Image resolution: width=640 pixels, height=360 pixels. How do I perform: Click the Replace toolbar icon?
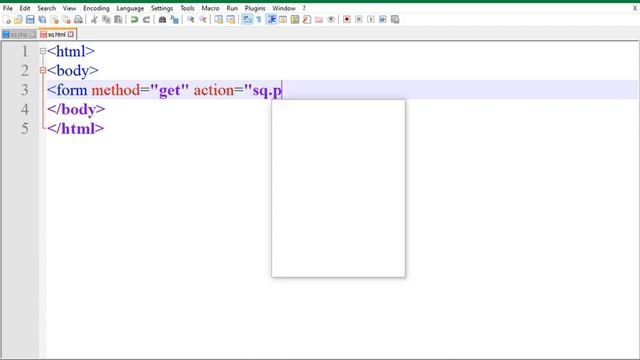174,20
